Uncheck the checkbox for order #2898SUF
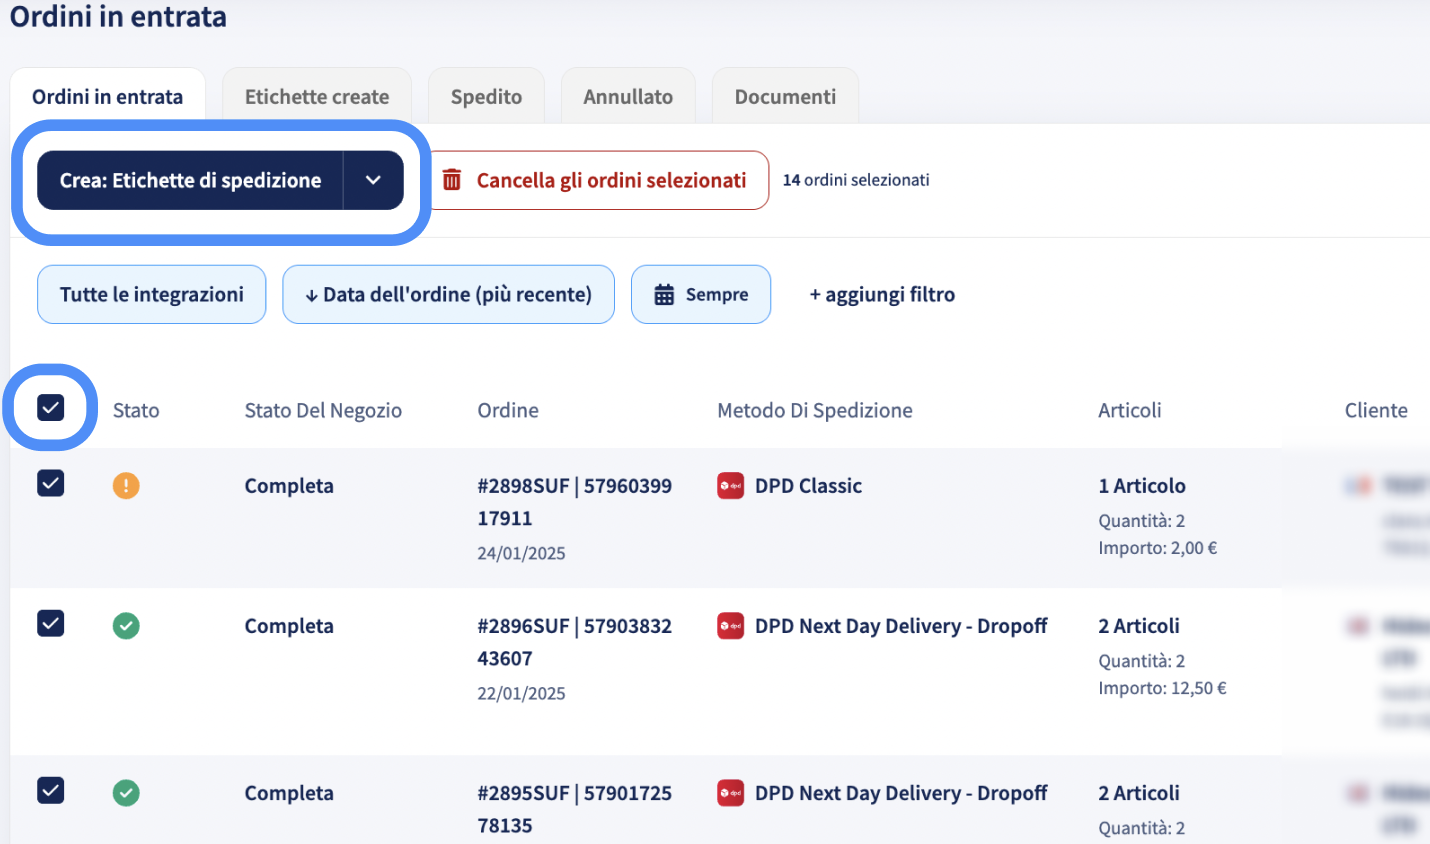 coord(50,483)
